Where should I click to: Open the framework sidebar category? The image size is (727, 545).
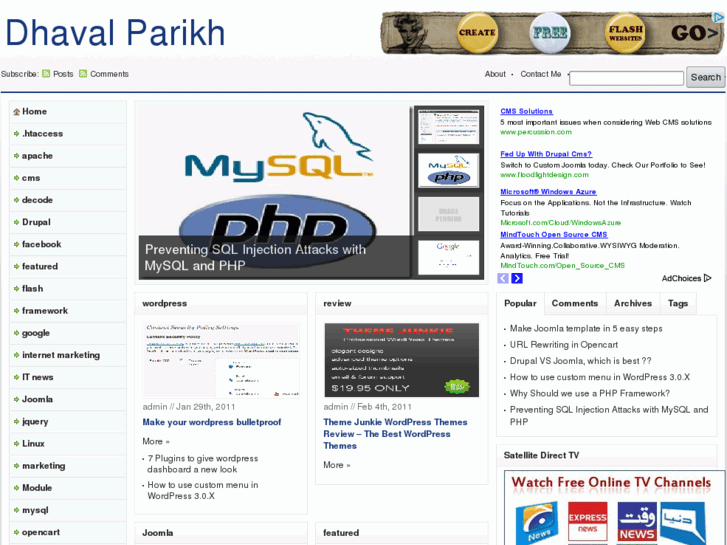pyautogui.click(x=68, y=311)
